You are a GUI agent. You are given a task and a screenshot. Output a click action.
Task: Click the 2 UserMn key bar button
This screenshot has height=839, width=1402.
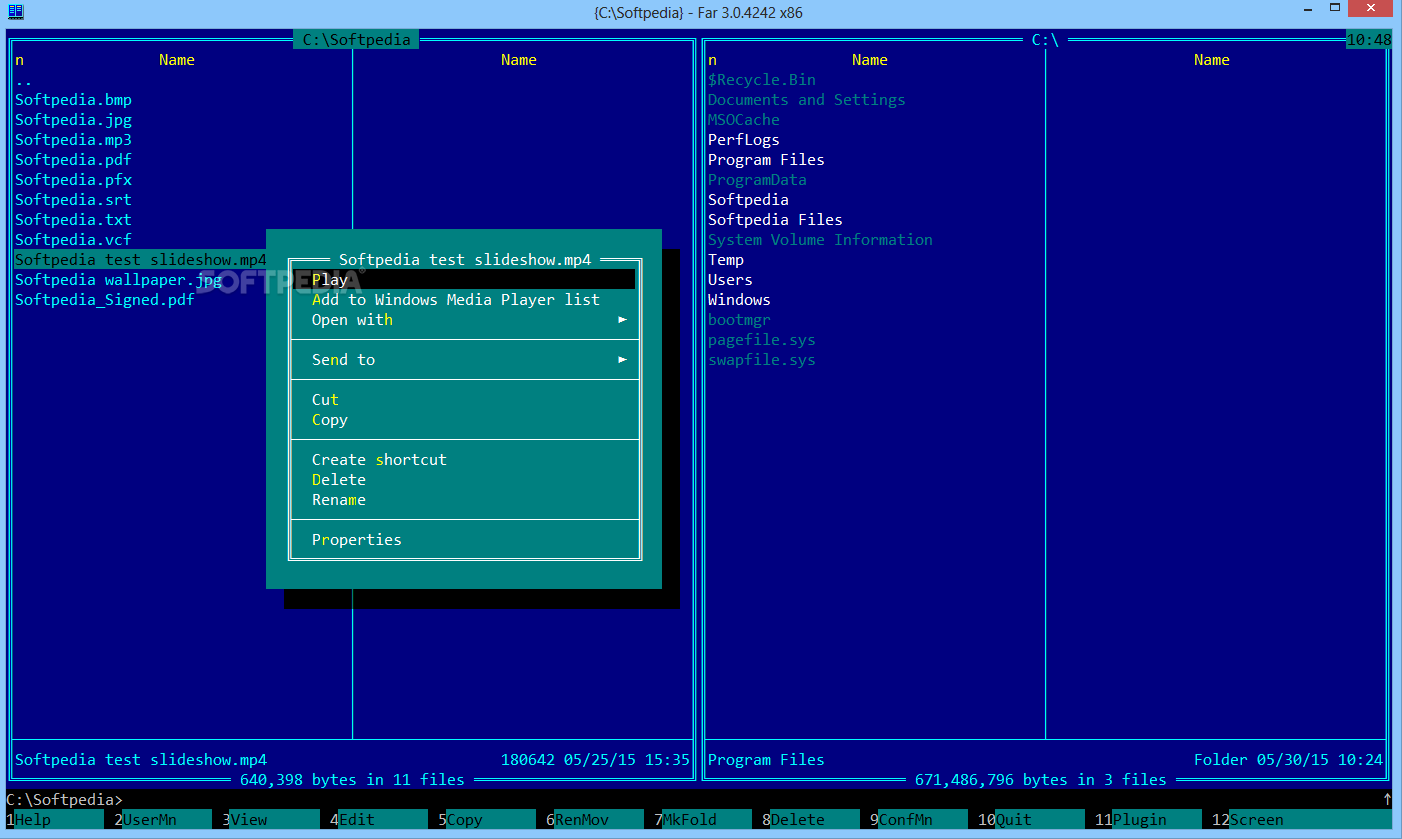coord(162,820)
